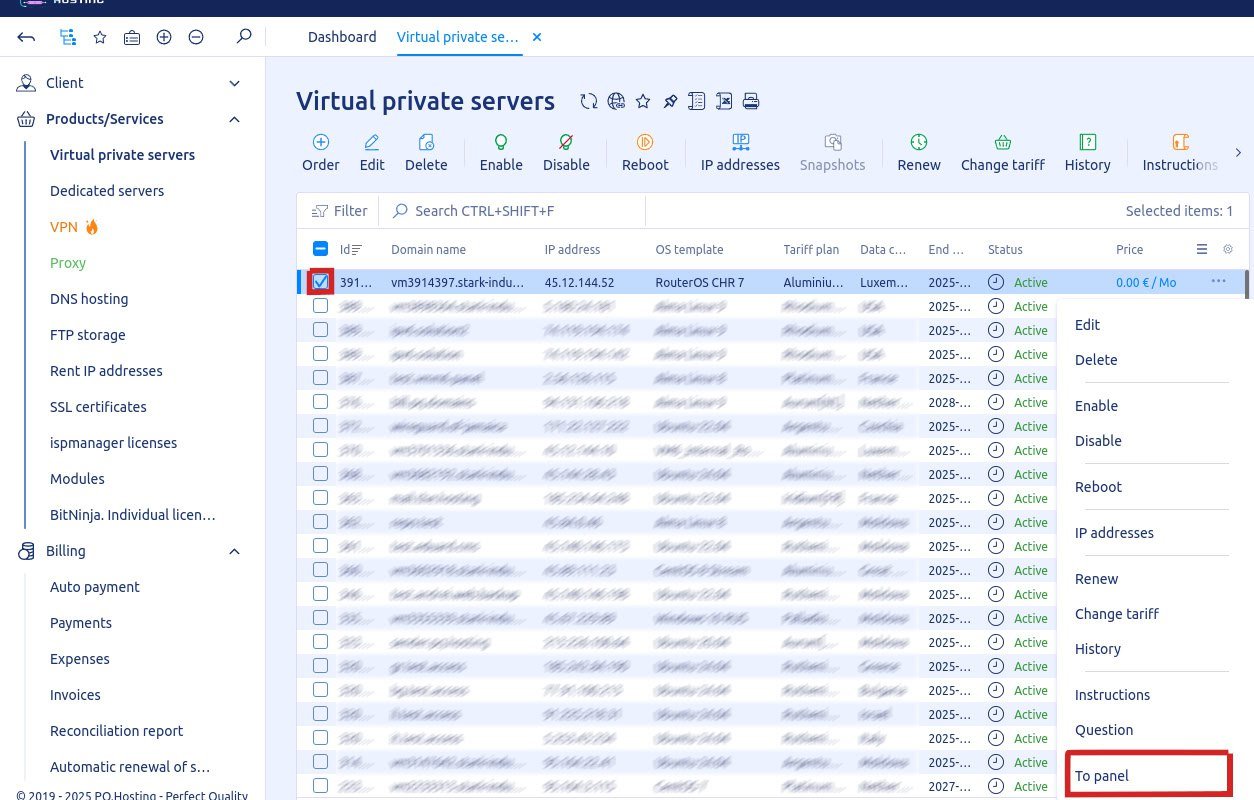Open the magnifier search in top bar
1254x800 pixels.
coord(244,37)
